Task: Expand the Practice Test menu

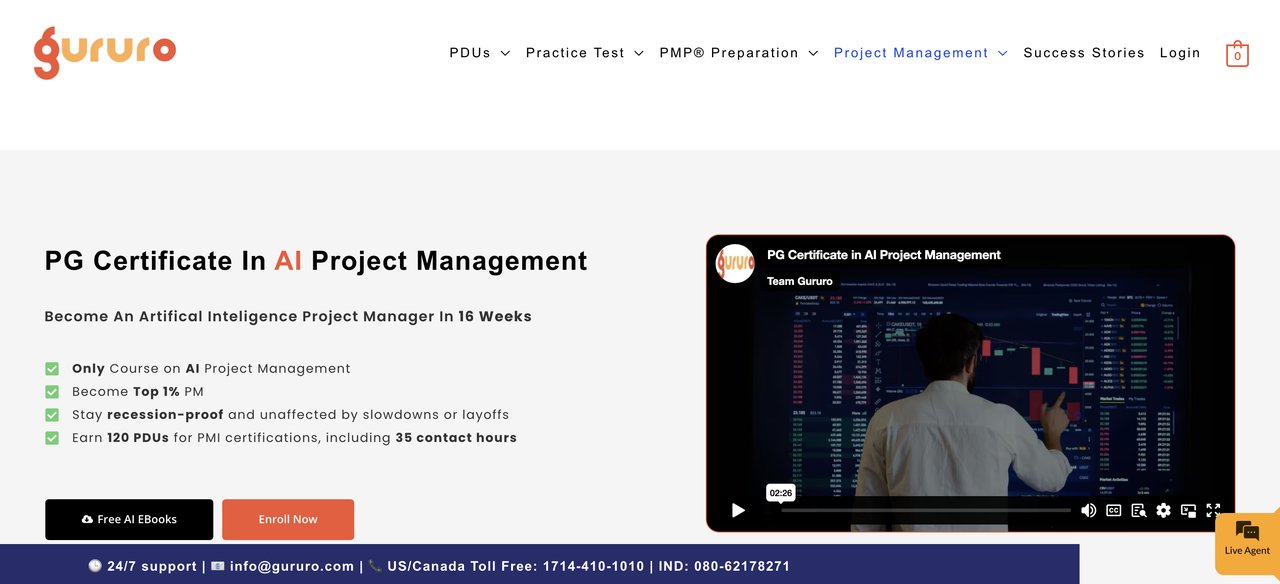Action: (585, 53)
